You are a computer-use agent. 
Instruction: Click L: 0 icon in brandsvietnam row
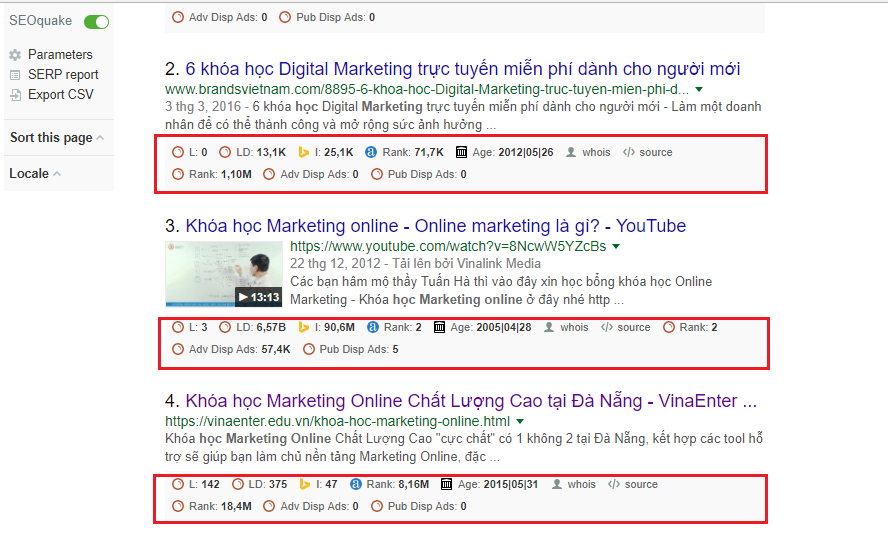pos(178,152)
